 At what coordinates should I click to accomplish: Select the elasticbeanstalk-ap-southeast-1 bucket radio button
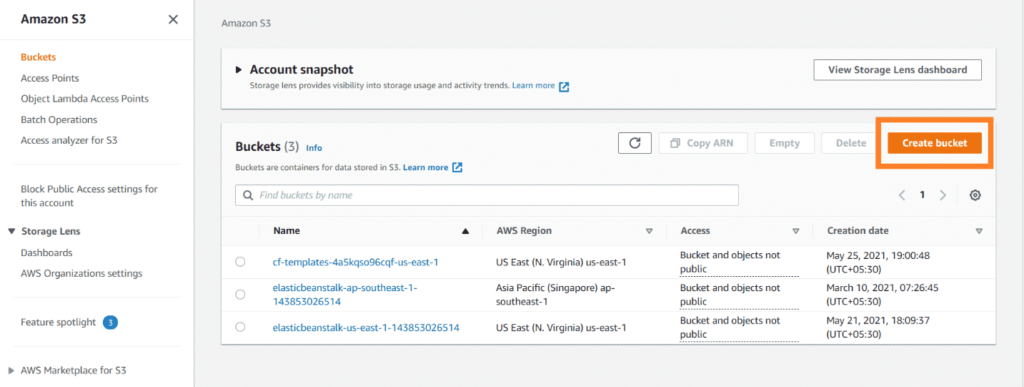pos(240,294)
